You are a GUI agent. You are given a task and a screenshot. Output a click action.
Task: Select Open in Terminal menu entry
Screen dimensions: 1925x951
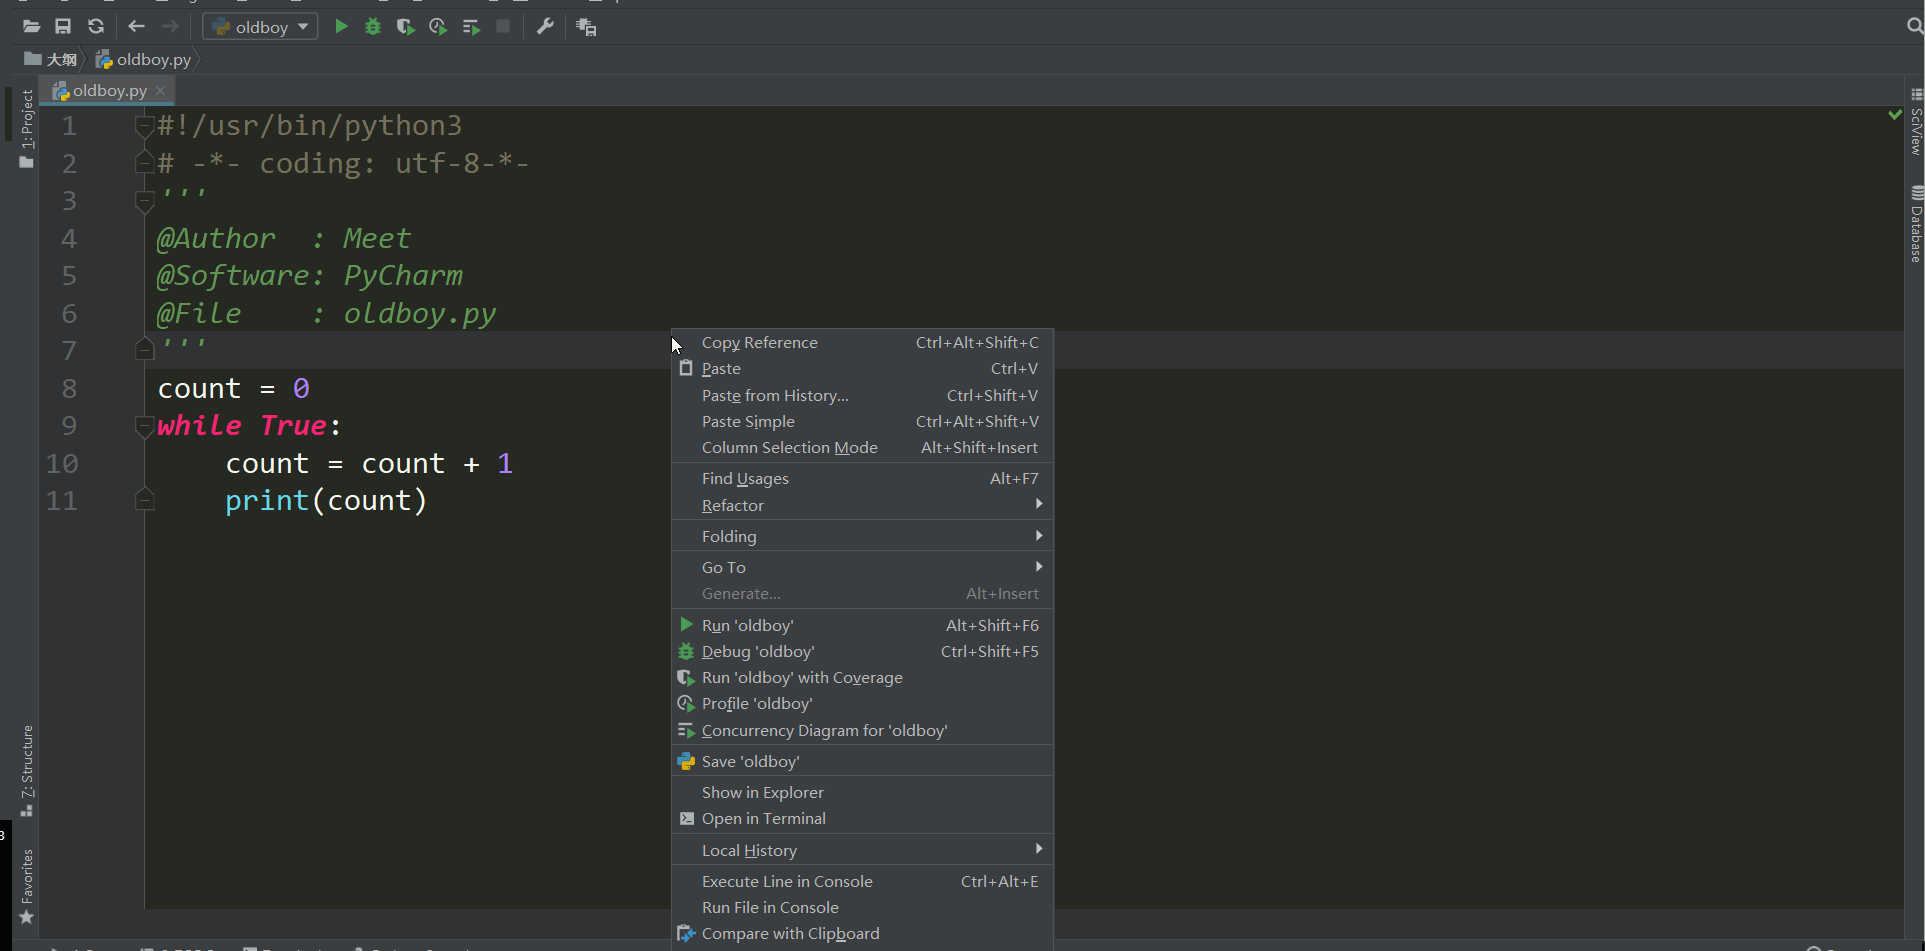tap(862, 819)
